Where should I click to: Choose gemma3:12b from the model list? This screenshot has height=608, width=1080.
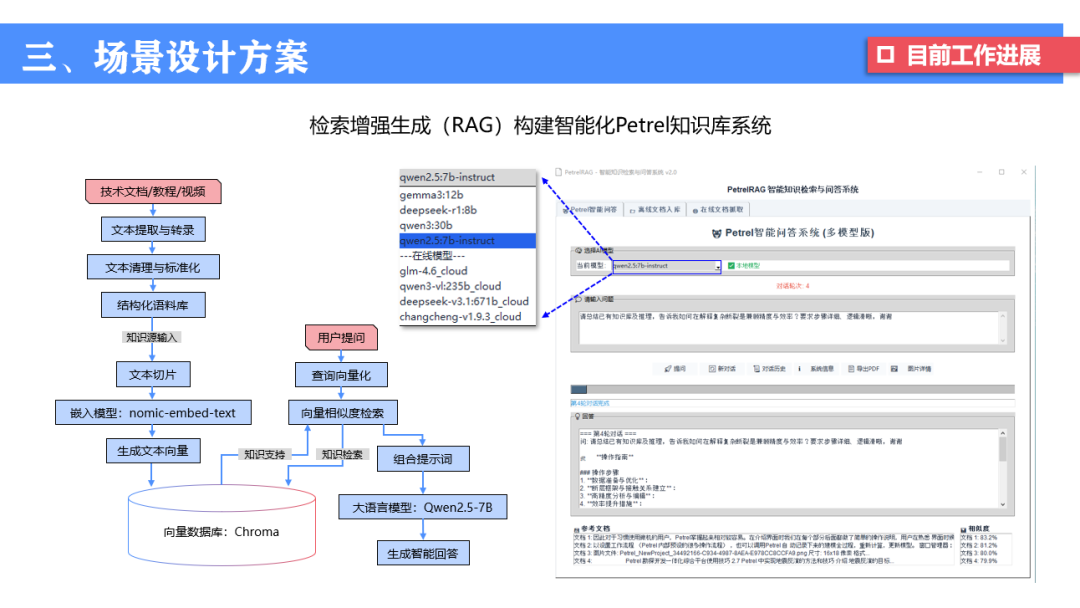(431, 195)
